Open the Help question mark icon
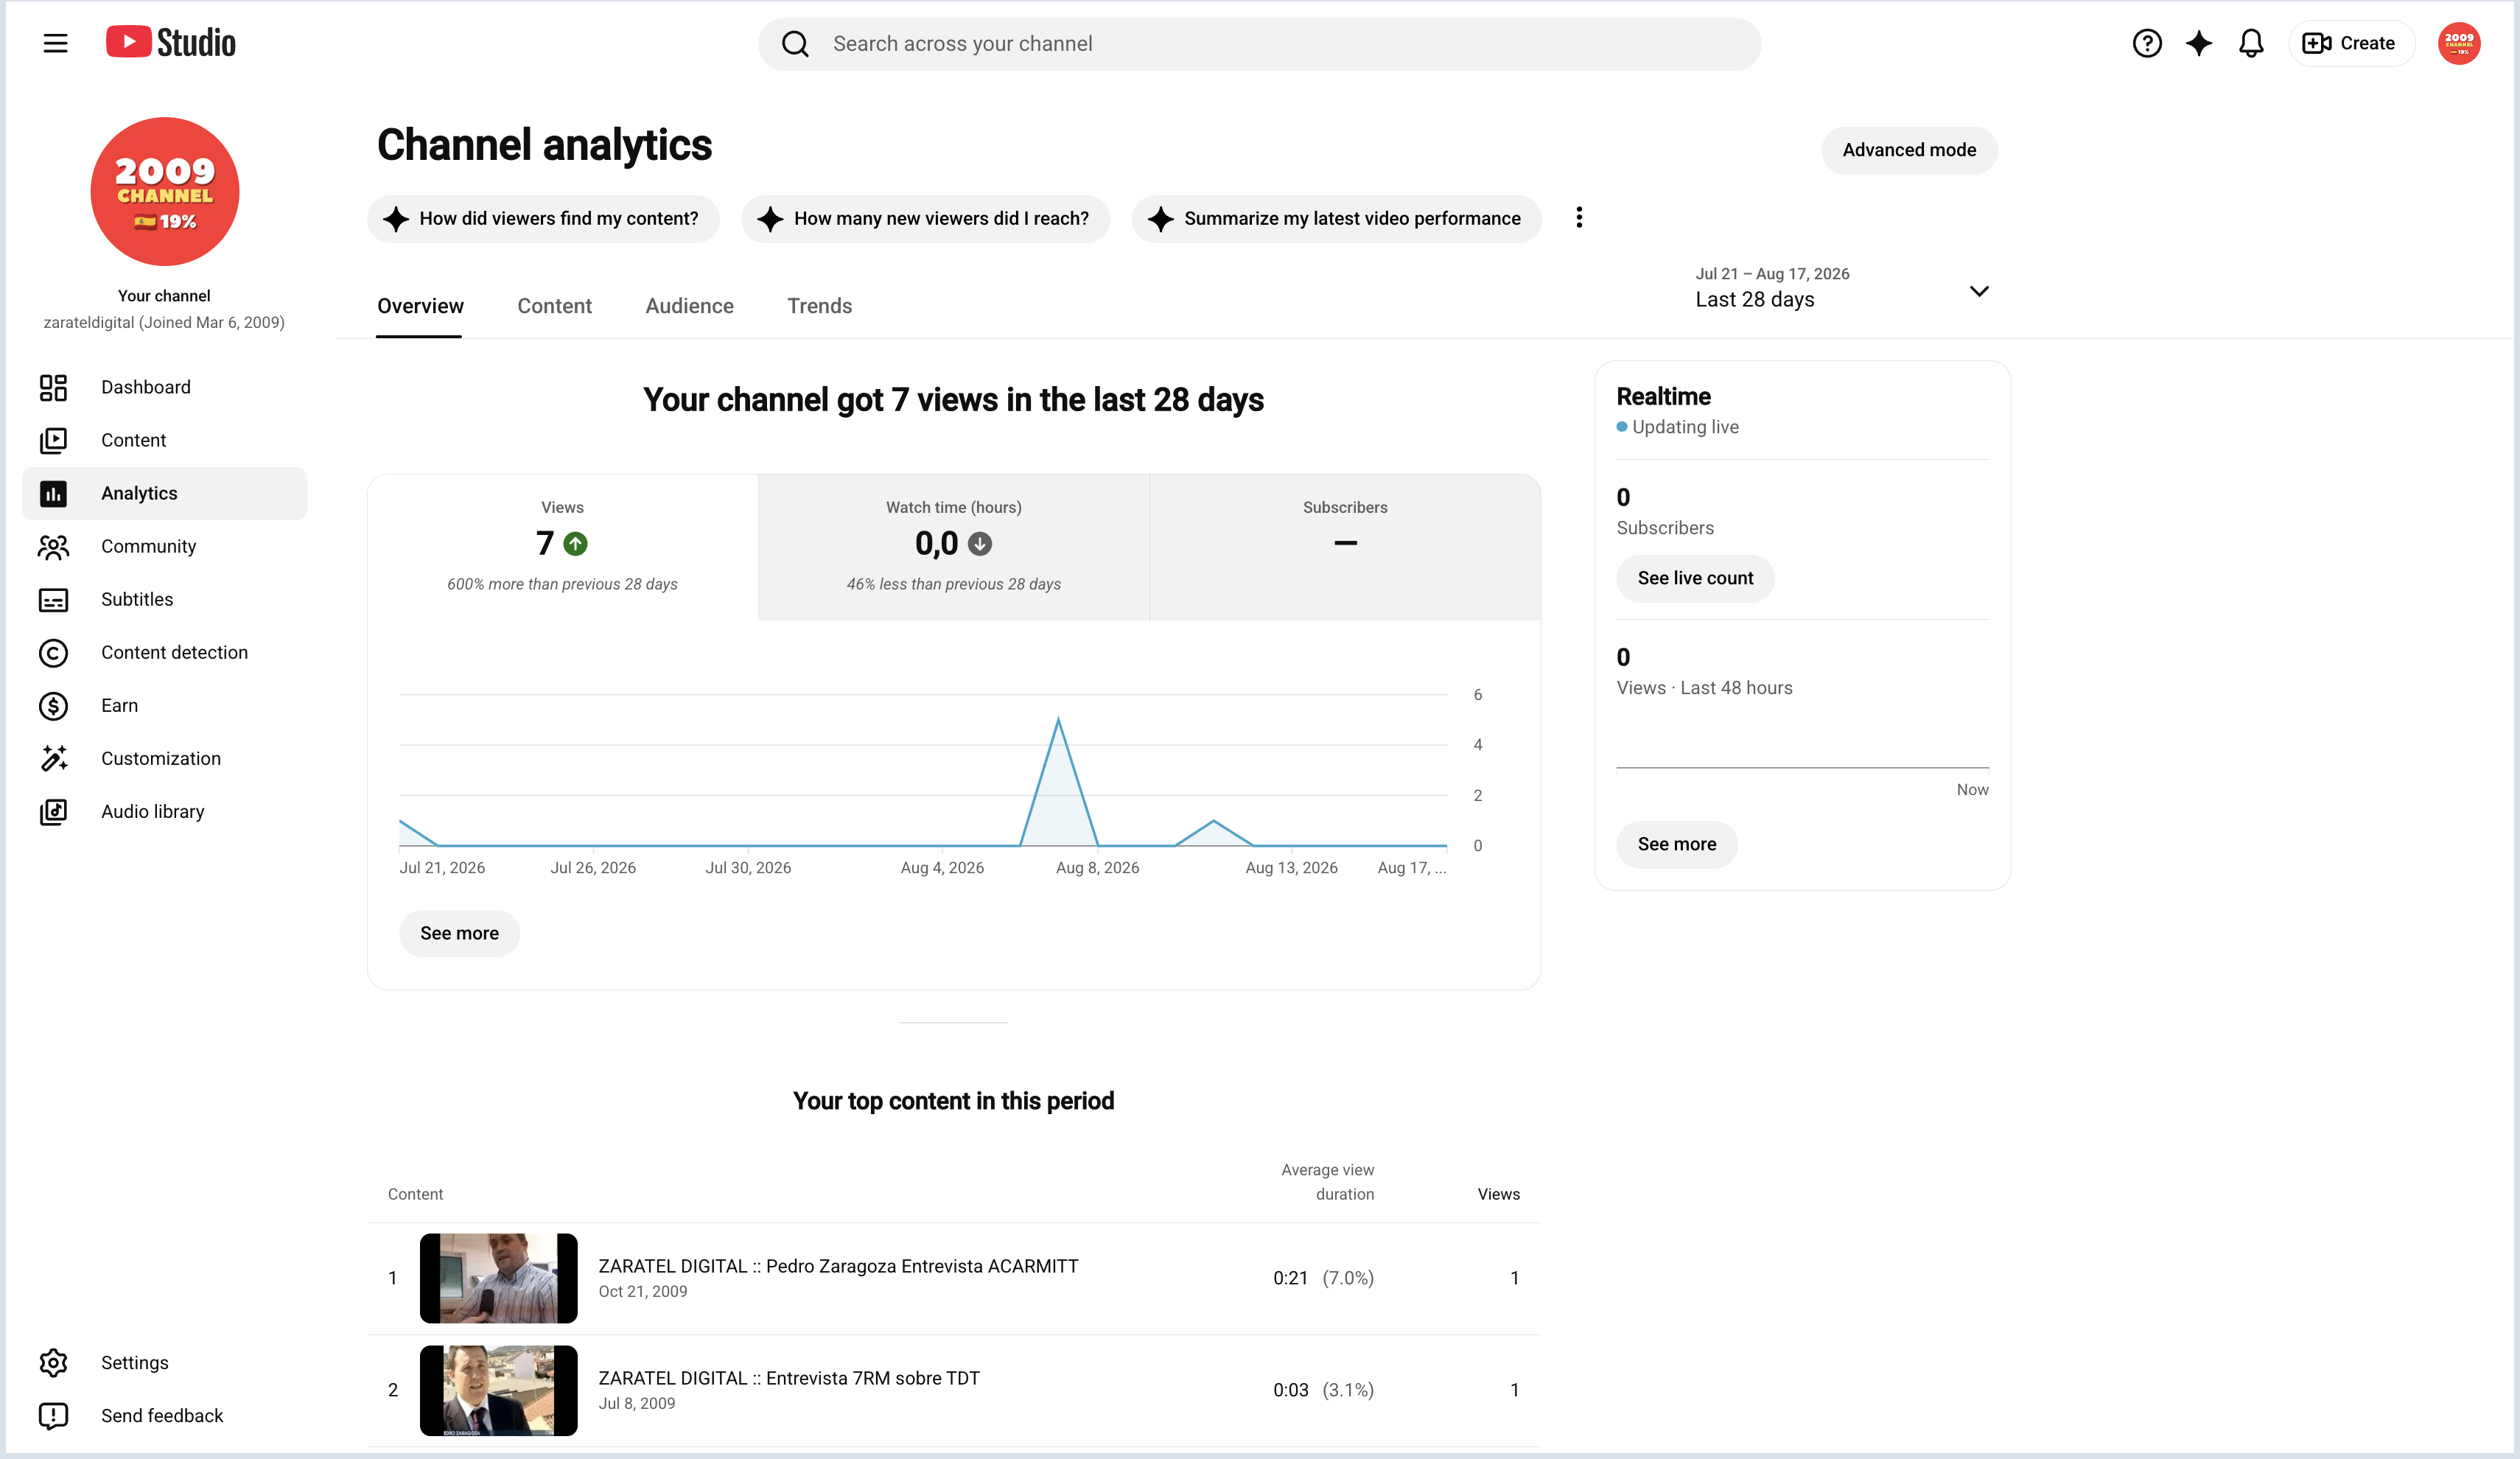Screen dimensions: 2520x1459 (2146, 43)
